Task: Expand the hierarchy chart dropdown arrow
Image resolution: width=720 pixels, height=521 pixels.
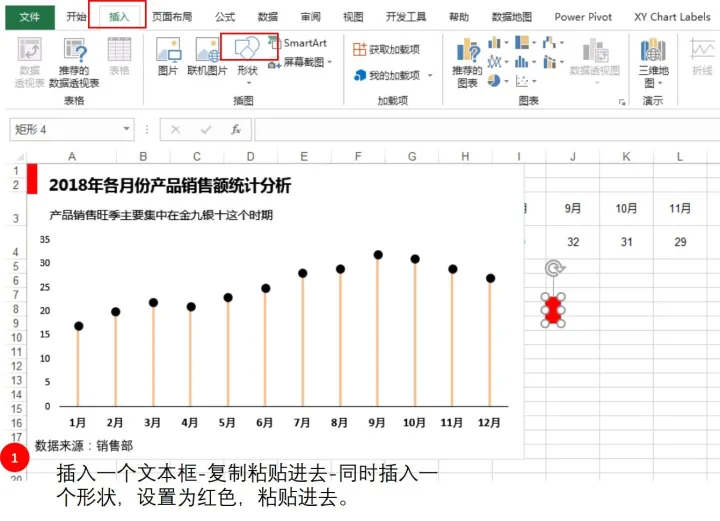Action: [x=534, y=43]
